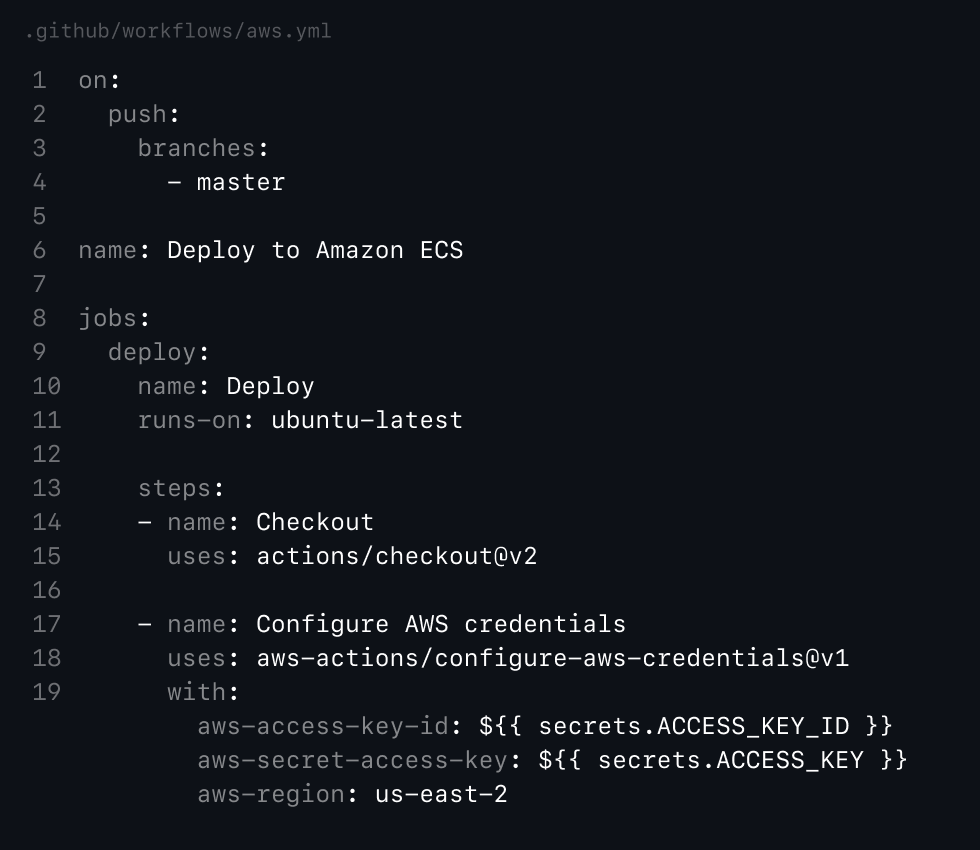Click the .github/workflows/aws.yml file path
This screenshot has height=850, width=980.
click(x=177, y=32)
